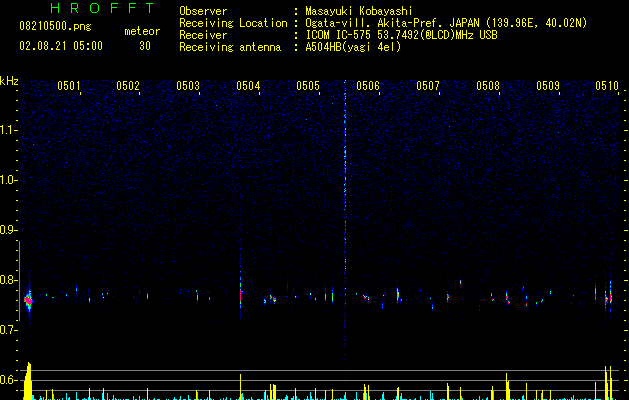Click the 0.8 kHz axis label
629x400 pixels.
click(8, 280)
